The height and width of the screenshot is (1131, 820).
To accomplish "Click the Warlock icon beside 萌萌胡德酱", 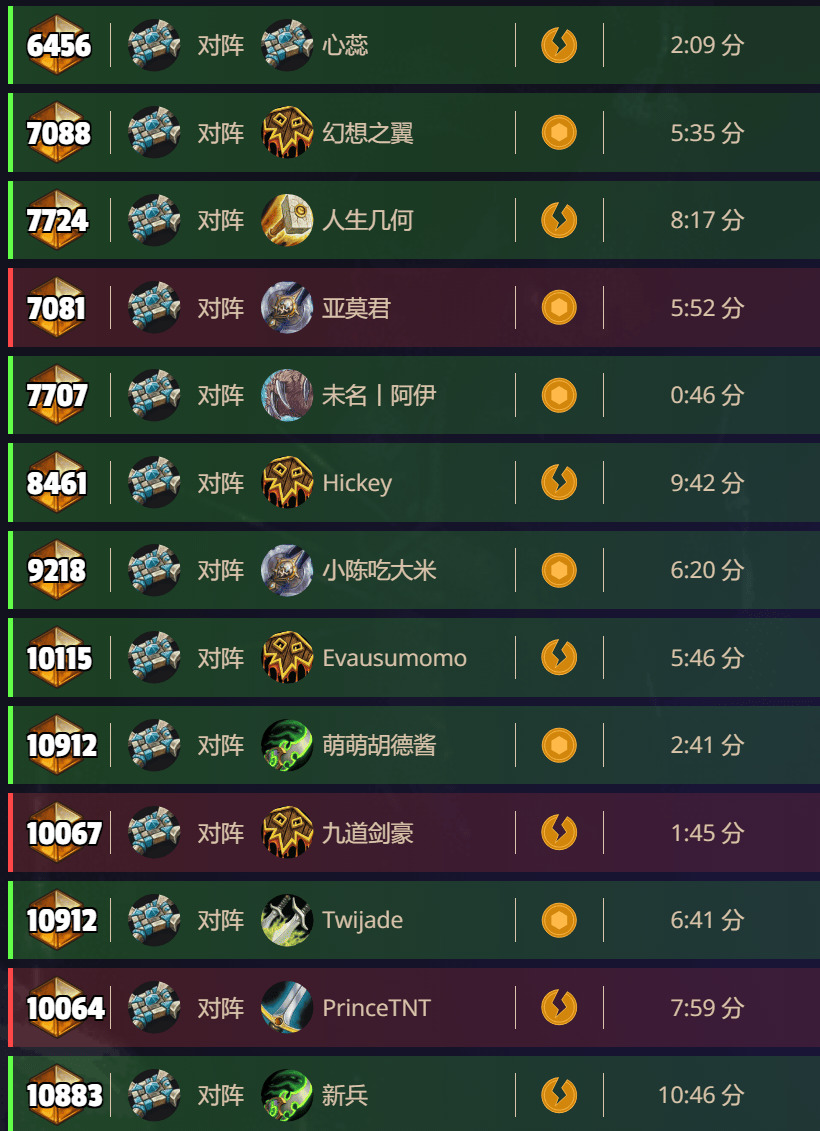I will (x=287, y=745).
